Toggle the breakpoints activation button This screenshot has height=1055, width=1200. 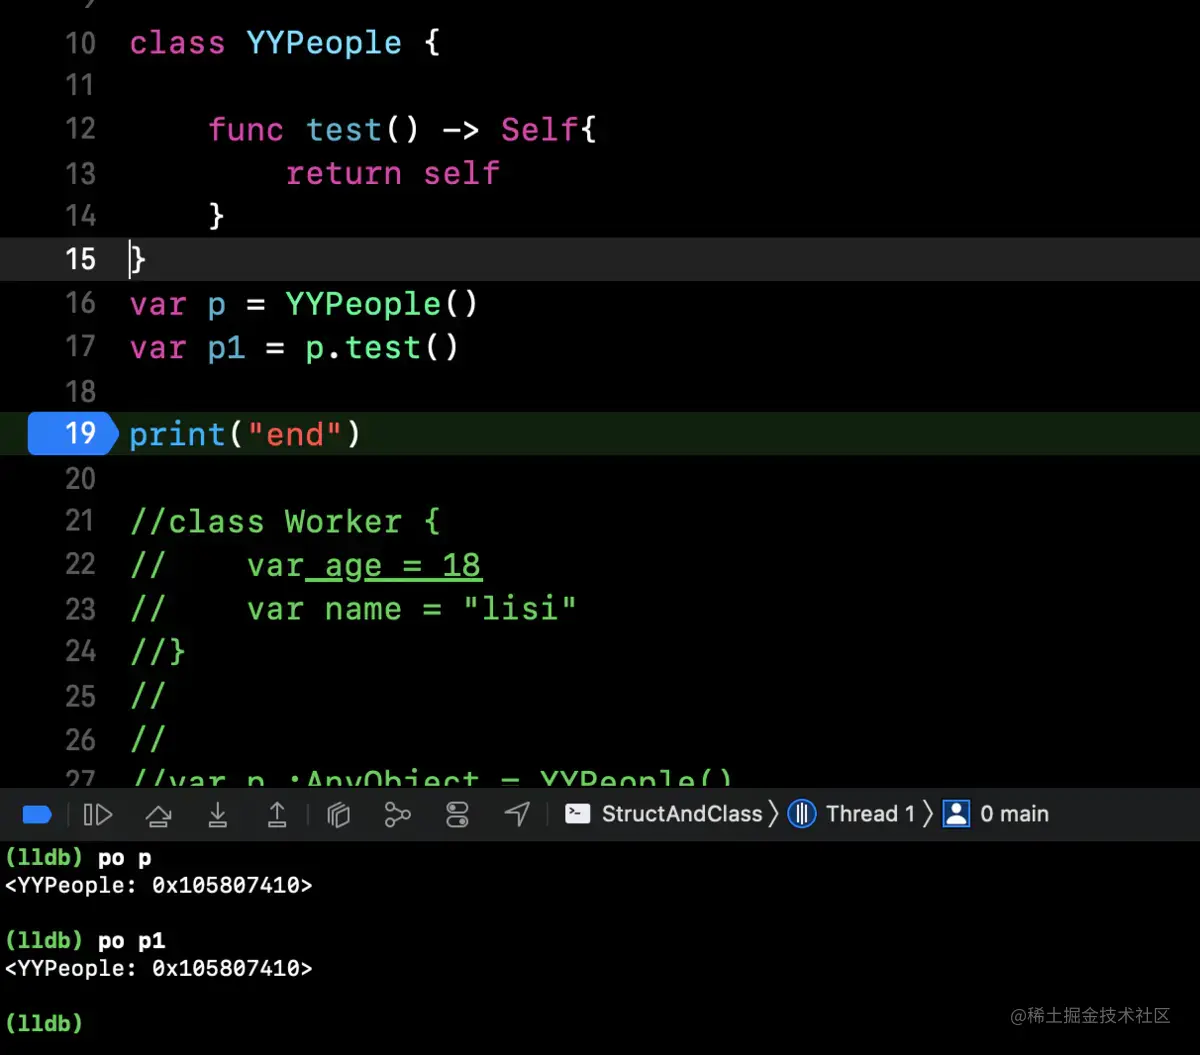coord(37,814)
